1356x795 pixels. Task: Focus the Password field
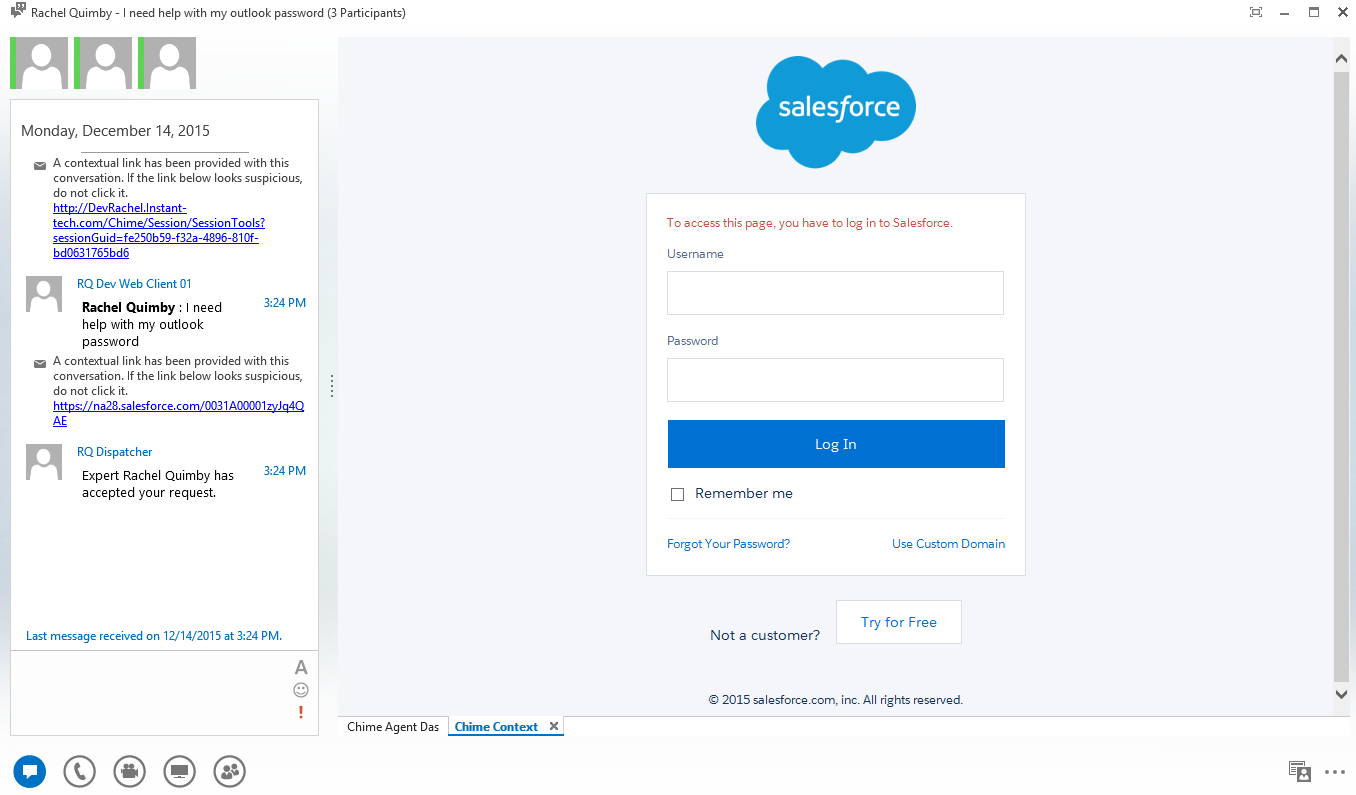[835, 380]
